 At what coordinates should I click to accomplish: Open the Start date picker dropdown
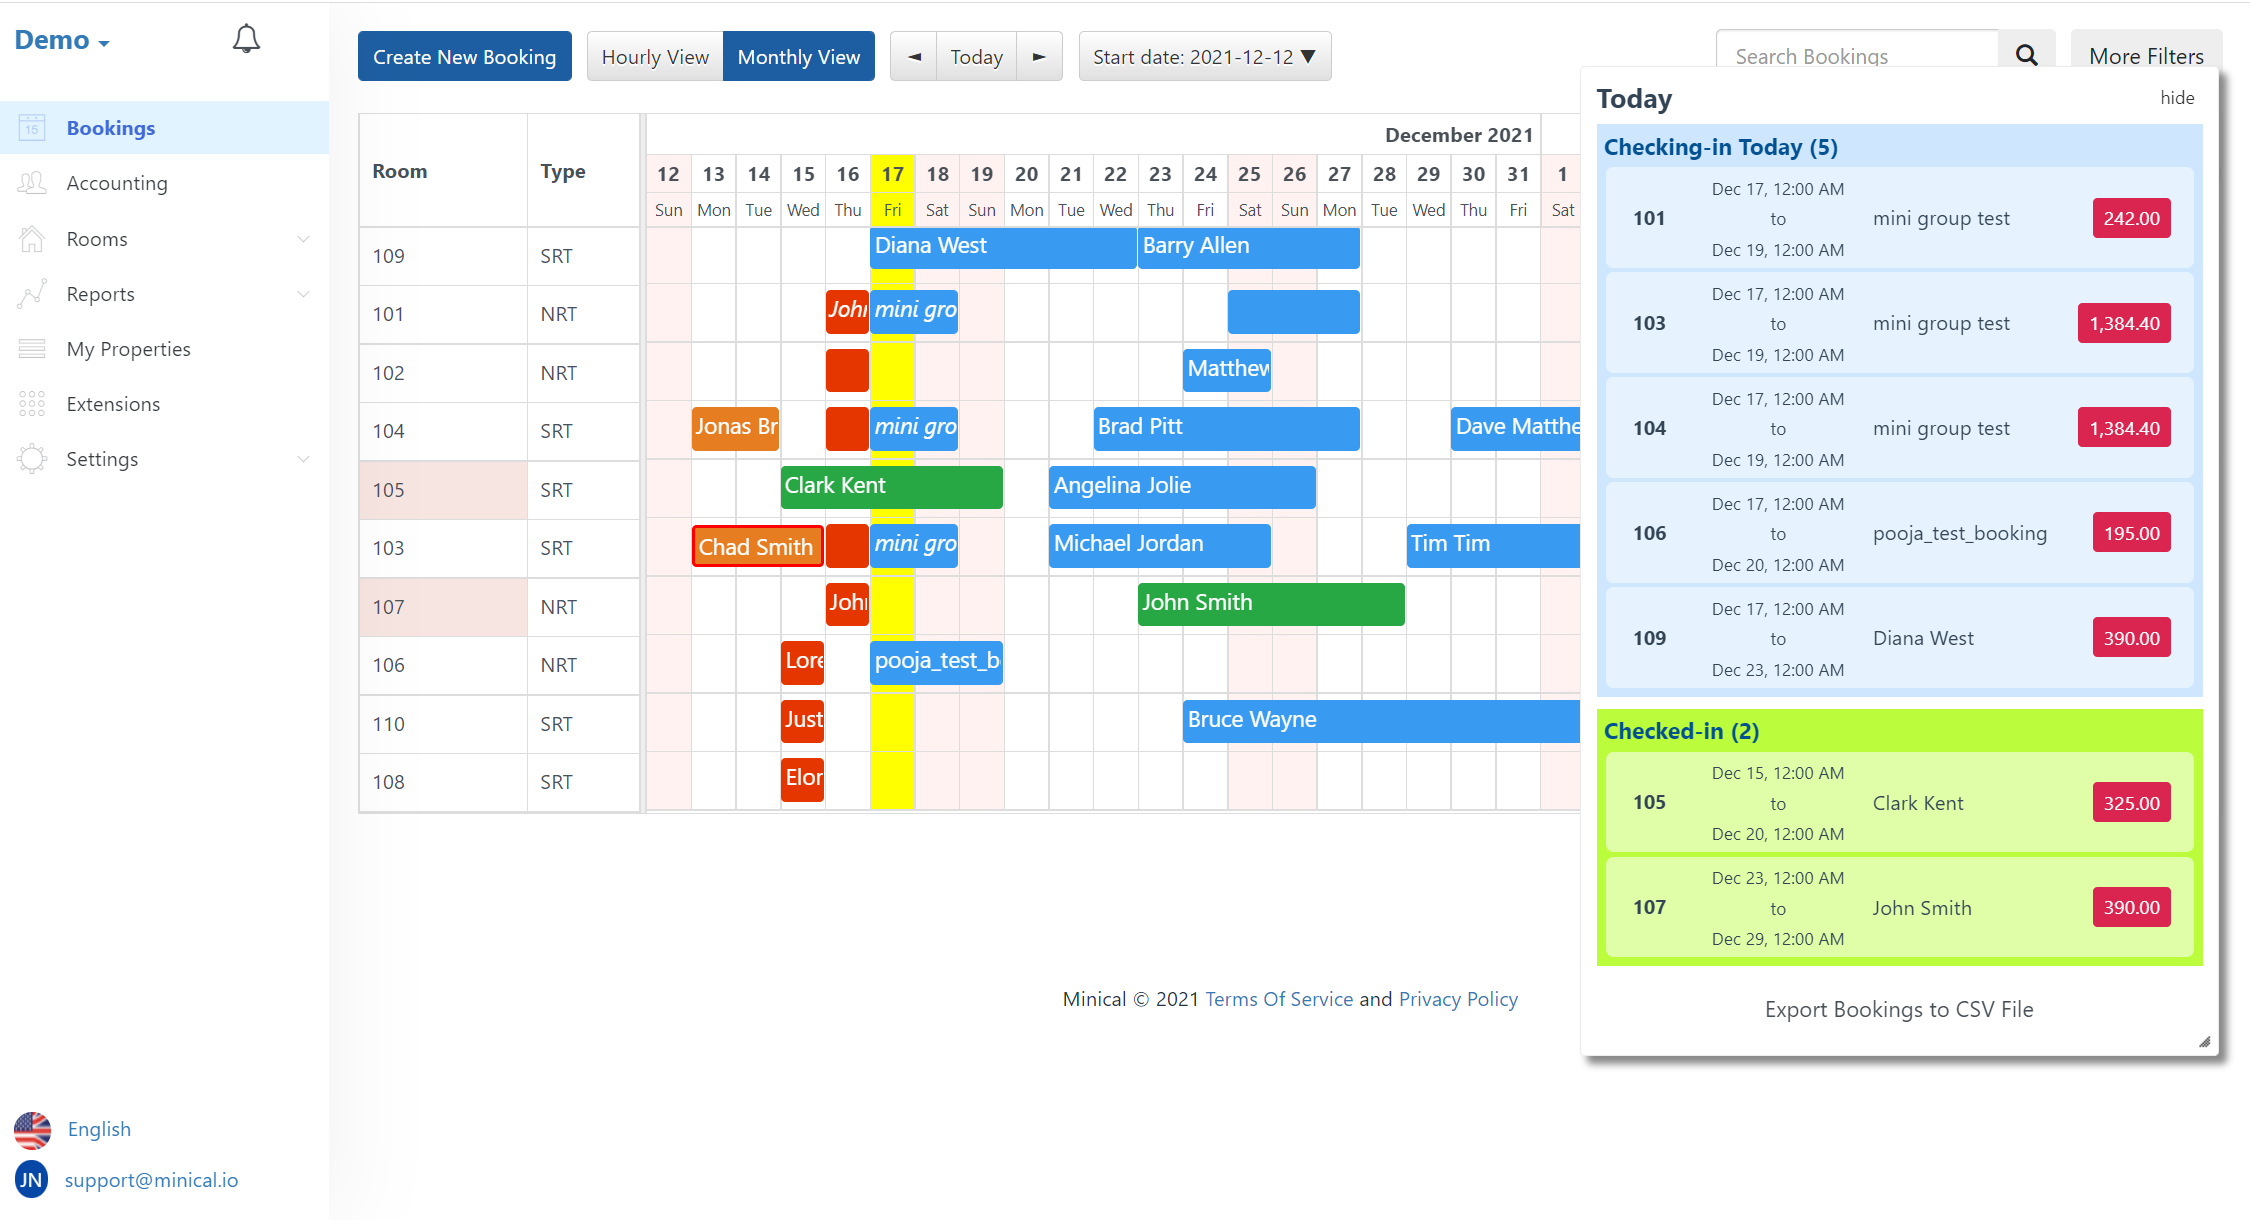[x=1202, y=56]
